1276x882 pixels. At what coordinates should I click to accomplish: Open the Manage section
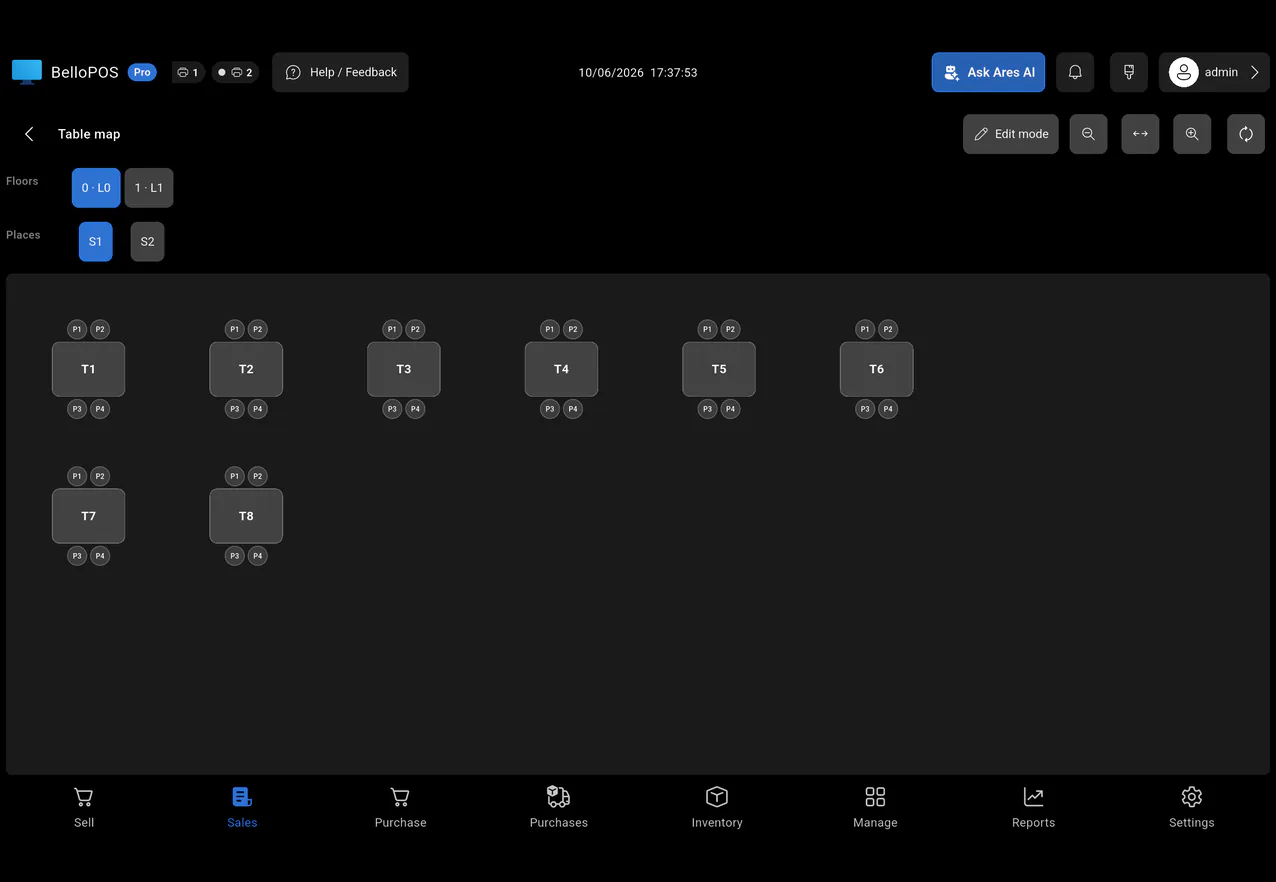[875, 808]
